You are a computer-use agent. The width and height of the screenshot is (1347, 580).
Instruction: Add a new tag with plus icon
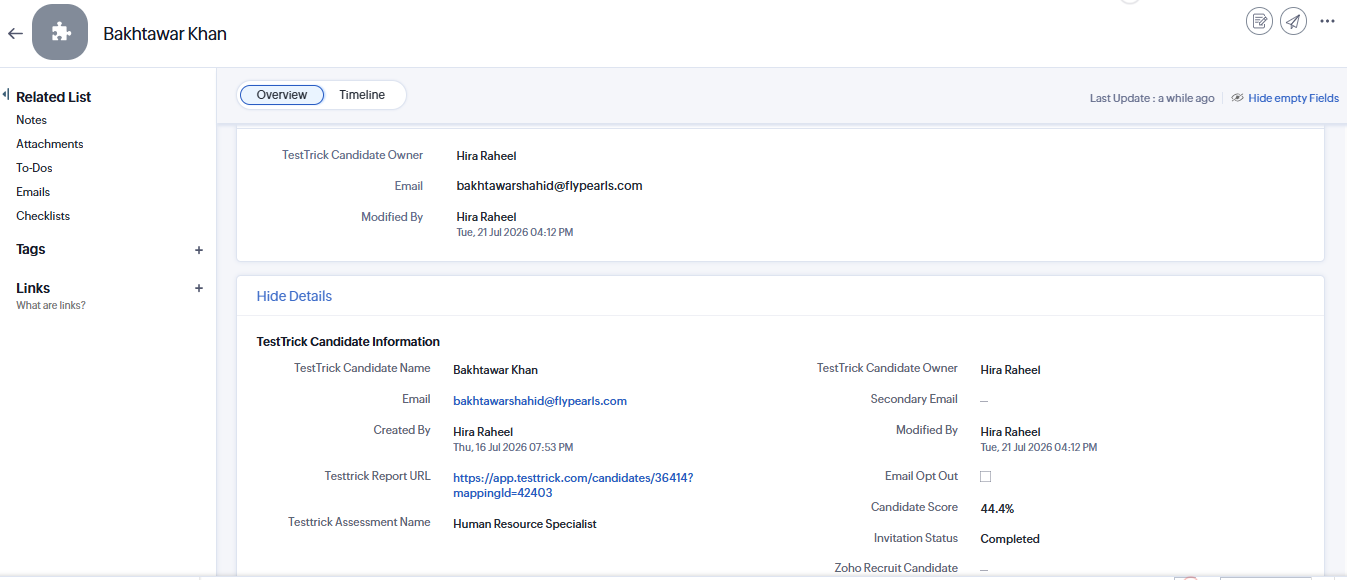198,250
